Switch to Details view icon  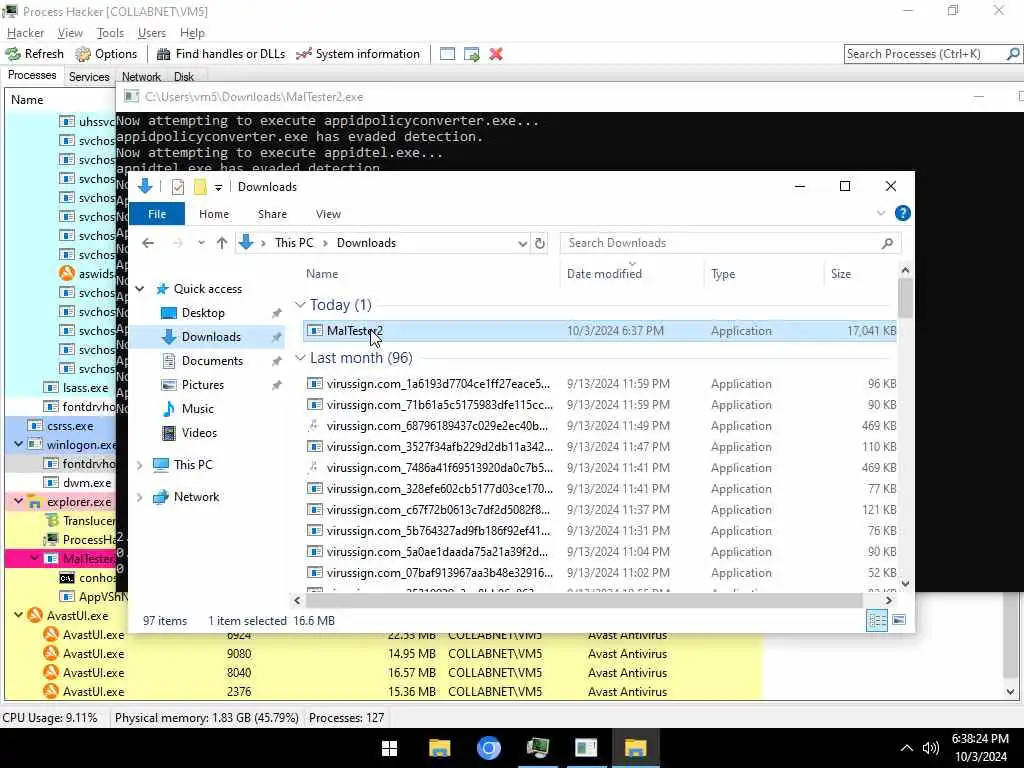(x=876, y=620)
